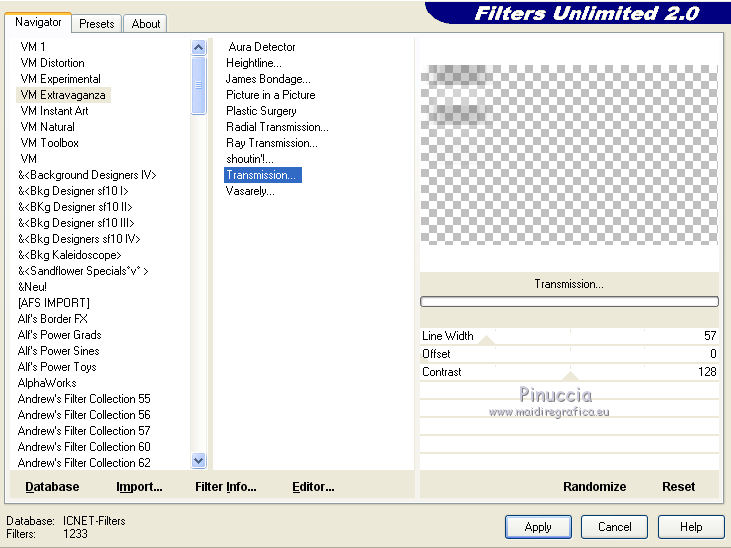Screen dimensions: 731x548
Task: Choose Picture in a Picture filter
Action: coord(271,95)
